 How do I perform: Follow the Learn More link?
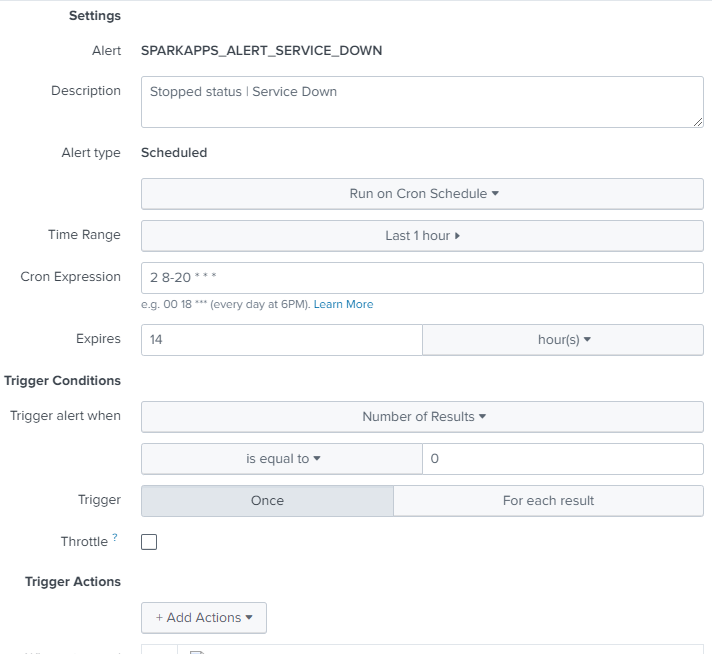click(343, 304)
